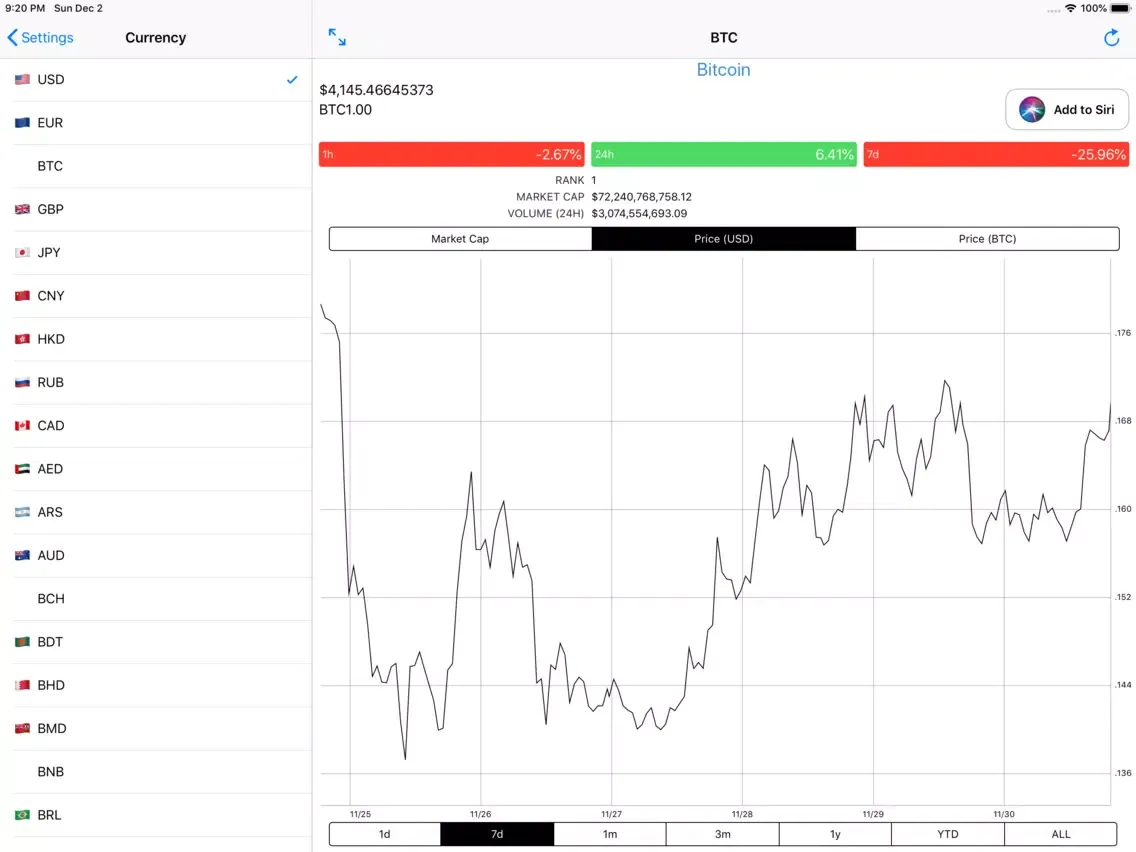Set chart range to 7d
This screenshot has width=1136, height=852.
(x=497, y=834)
